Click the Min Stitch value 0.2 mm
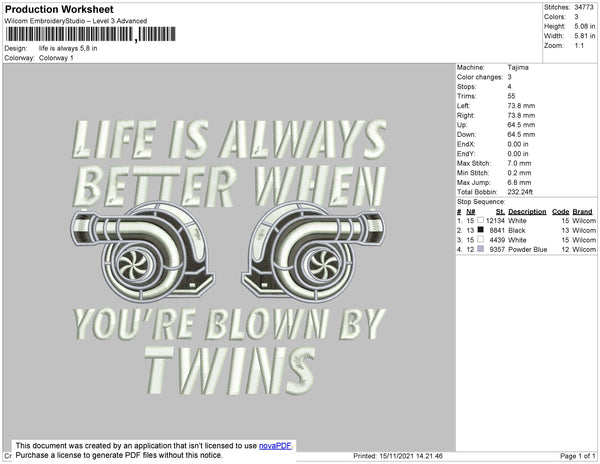 point(519,173)
